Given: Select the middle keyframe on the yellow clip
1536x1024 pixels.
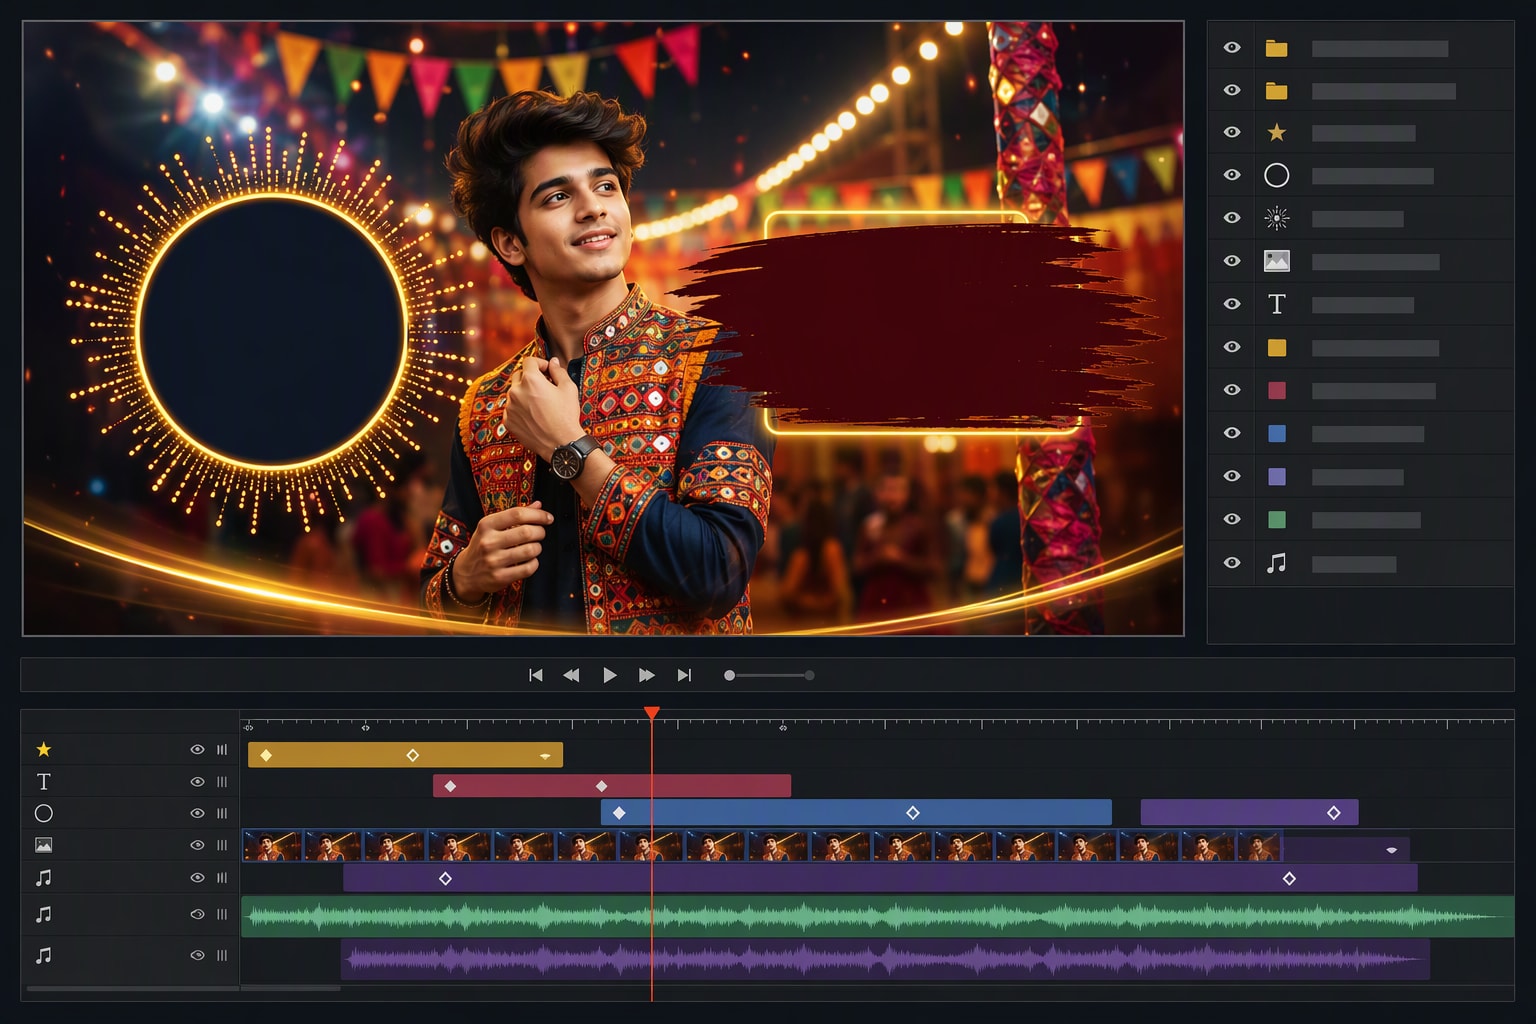Looking at the screenshot, I should click(x=412, y=755).
